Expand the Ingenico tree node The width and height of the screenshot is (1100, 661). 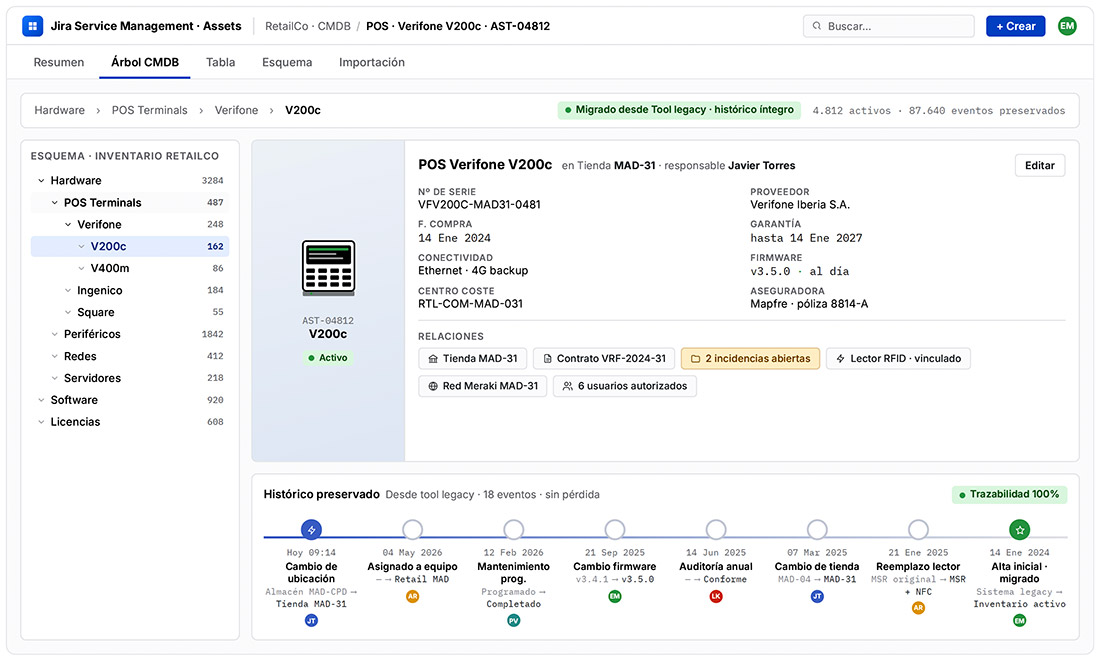click(x=68, y=291)
